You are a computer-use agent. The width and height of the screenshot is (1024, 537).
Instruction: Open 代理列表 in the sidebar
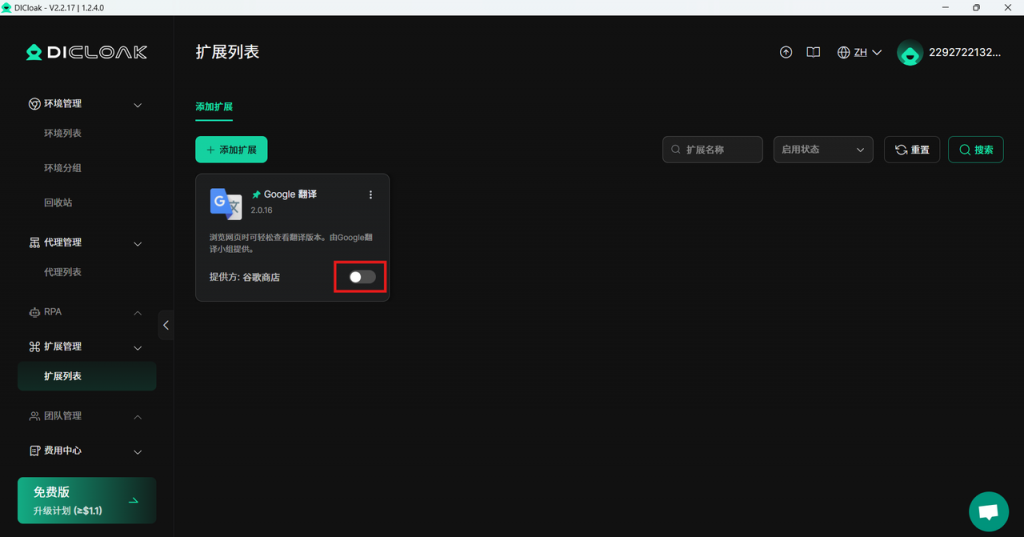pyautogui.click(x=63, y=272)
